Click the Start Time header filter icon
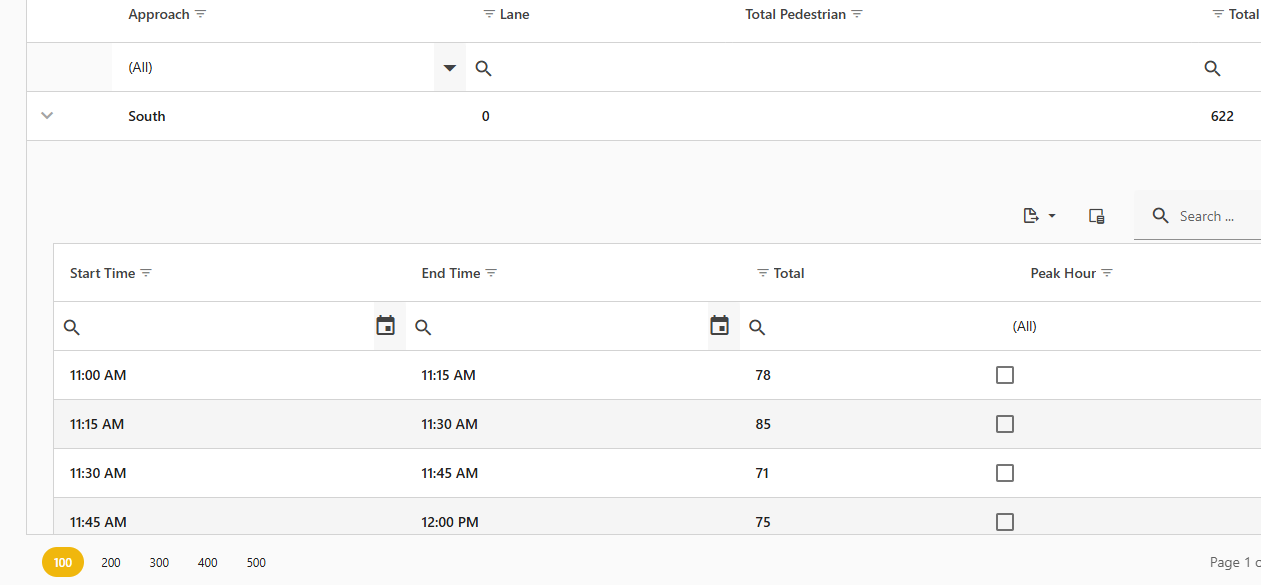Image resolution: width=1261 pixels, height=585 pixels. (146, 274)
